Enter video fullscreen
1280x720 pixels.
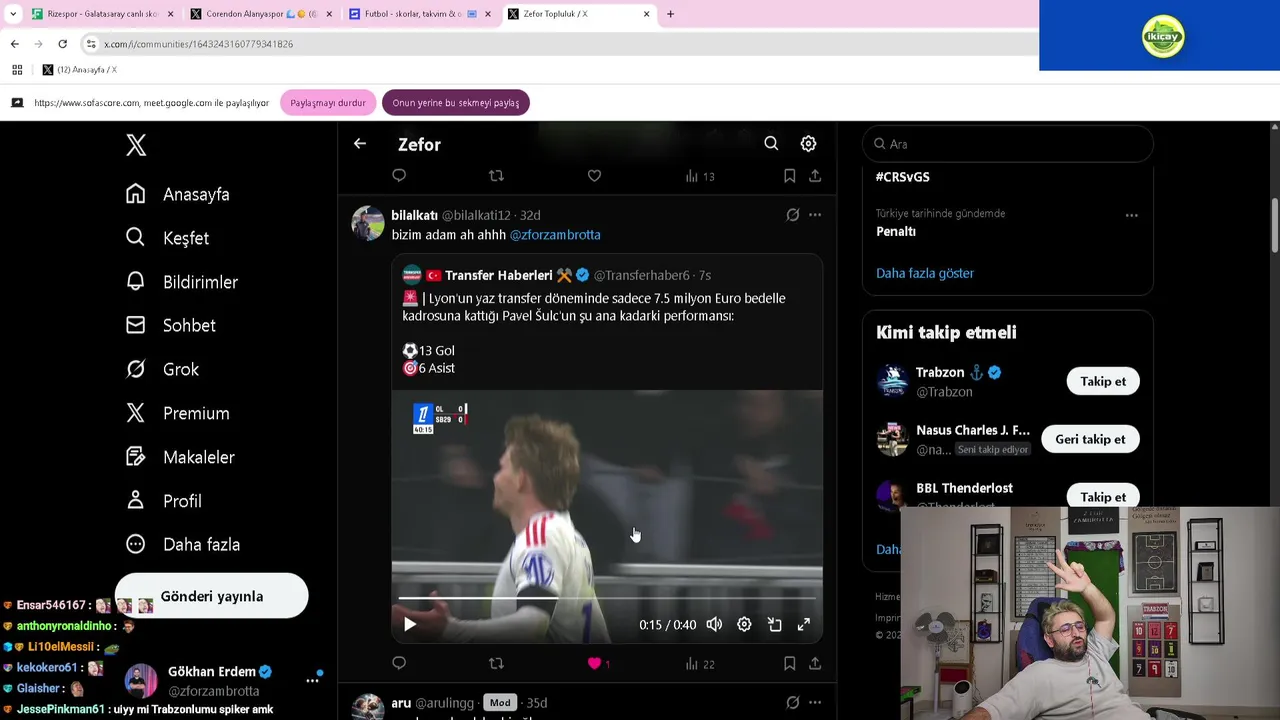click(804, 624)
